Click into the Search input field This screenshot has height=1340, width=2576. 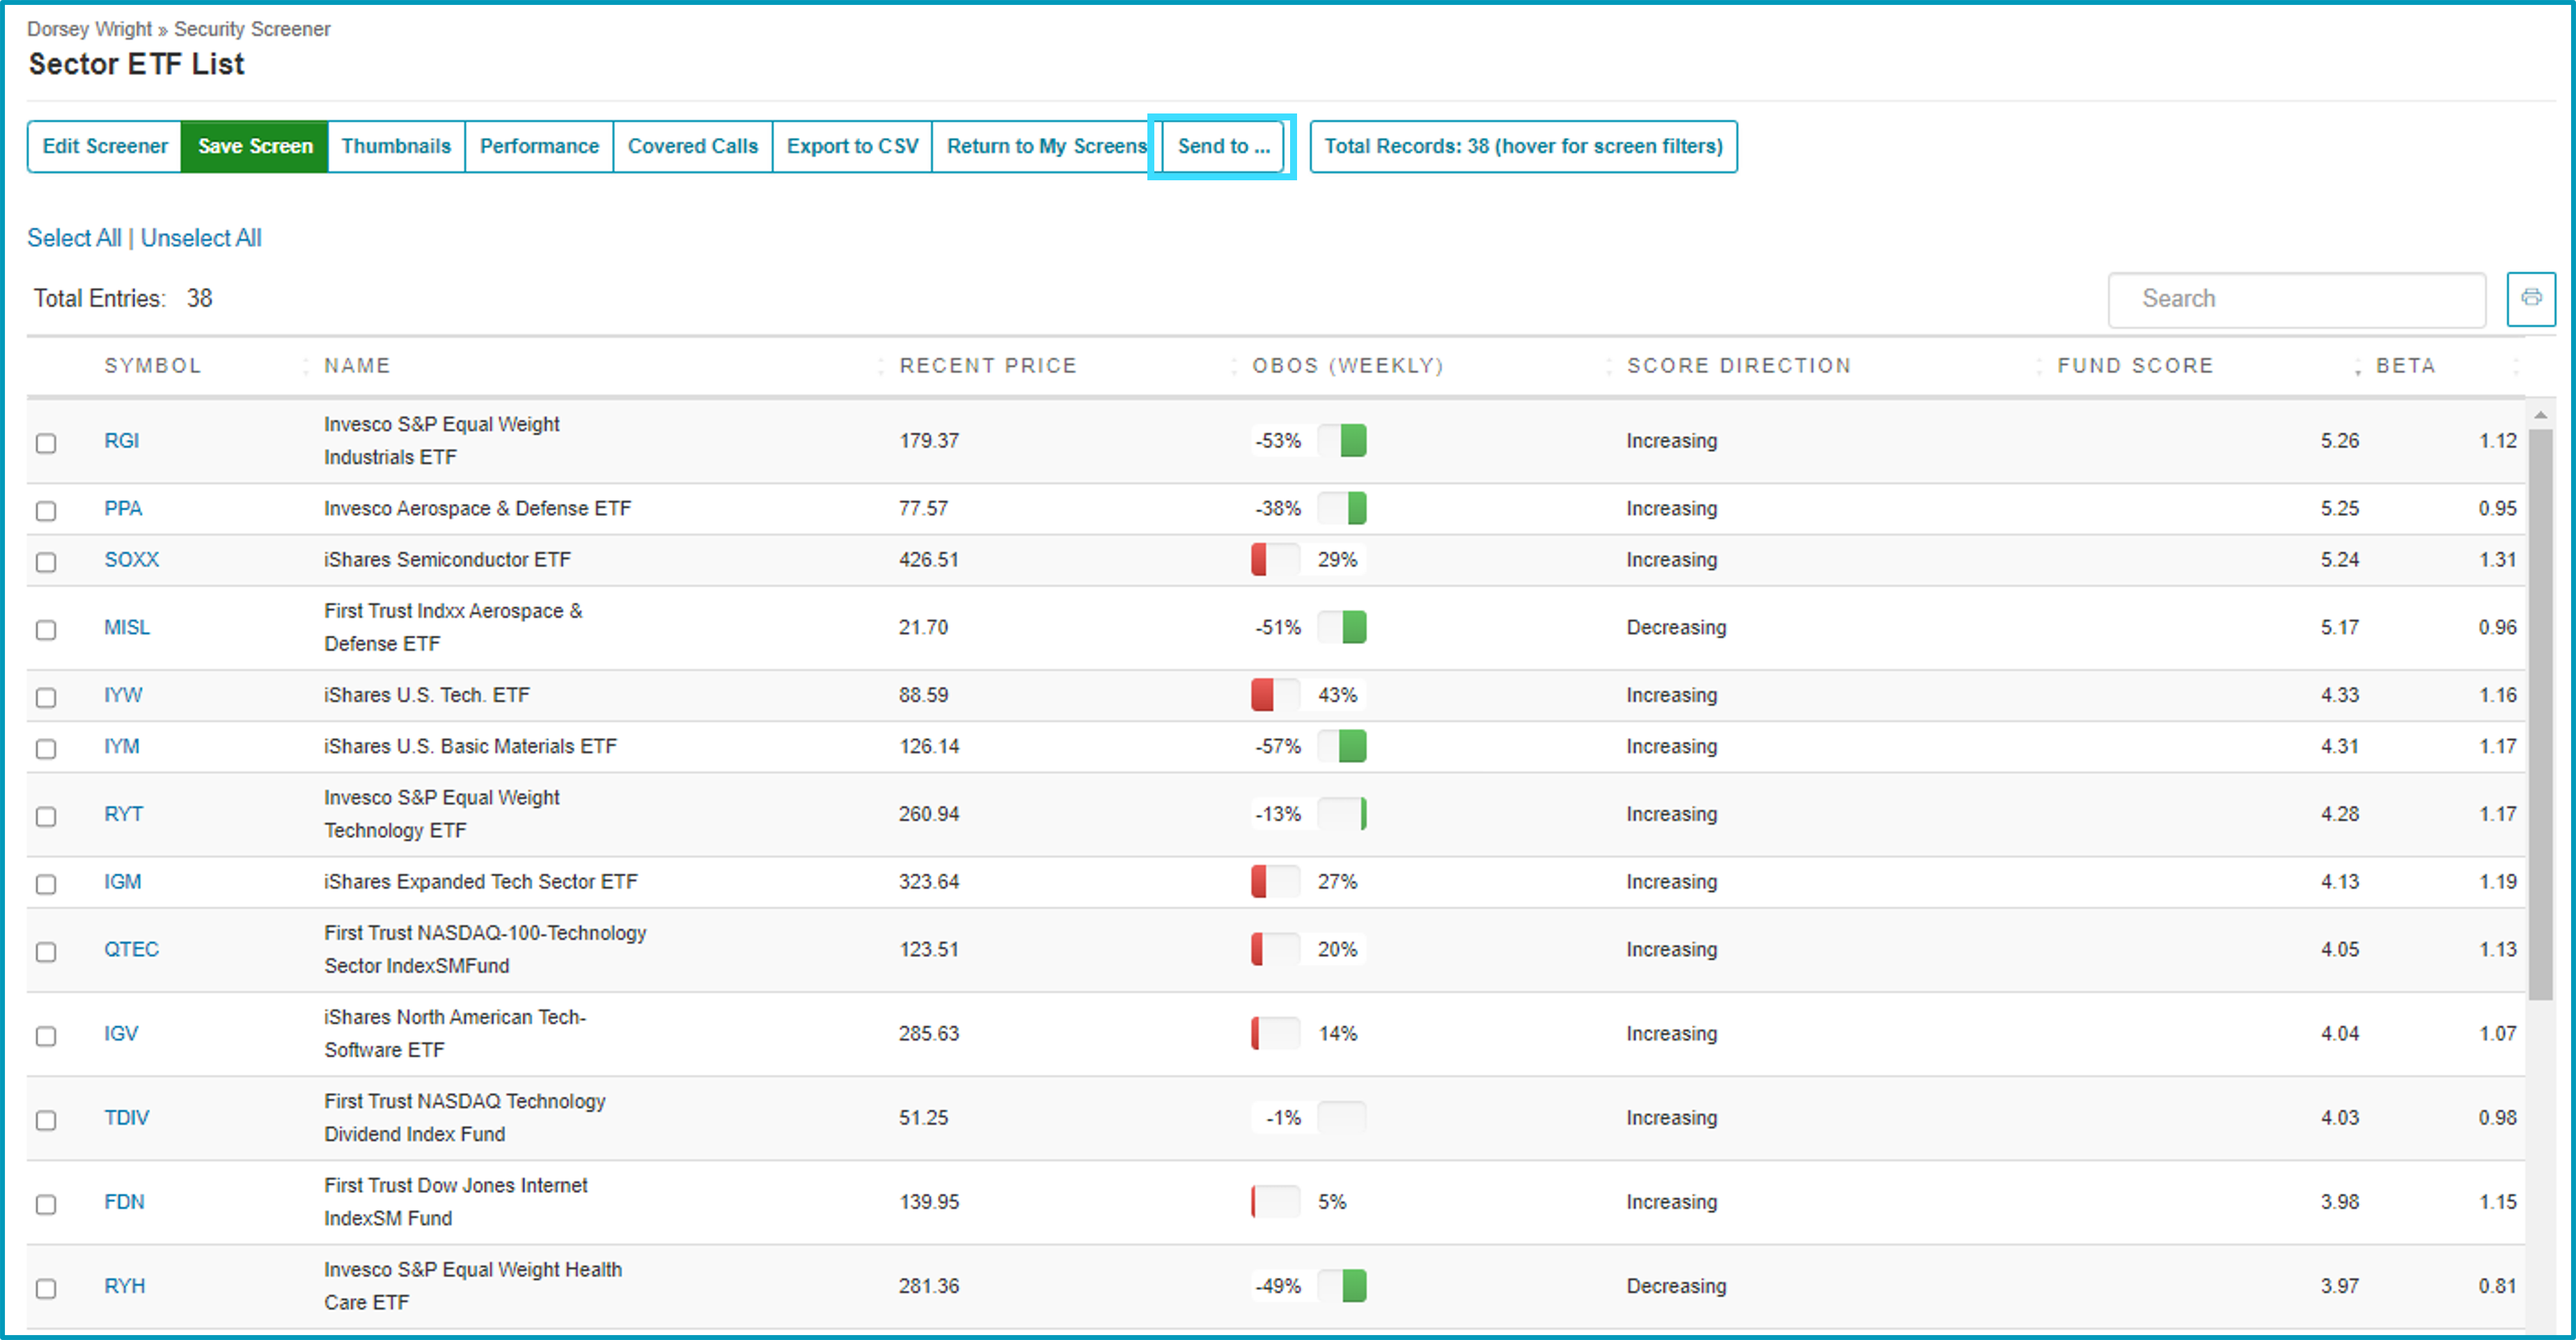[x=2296, y=299]
